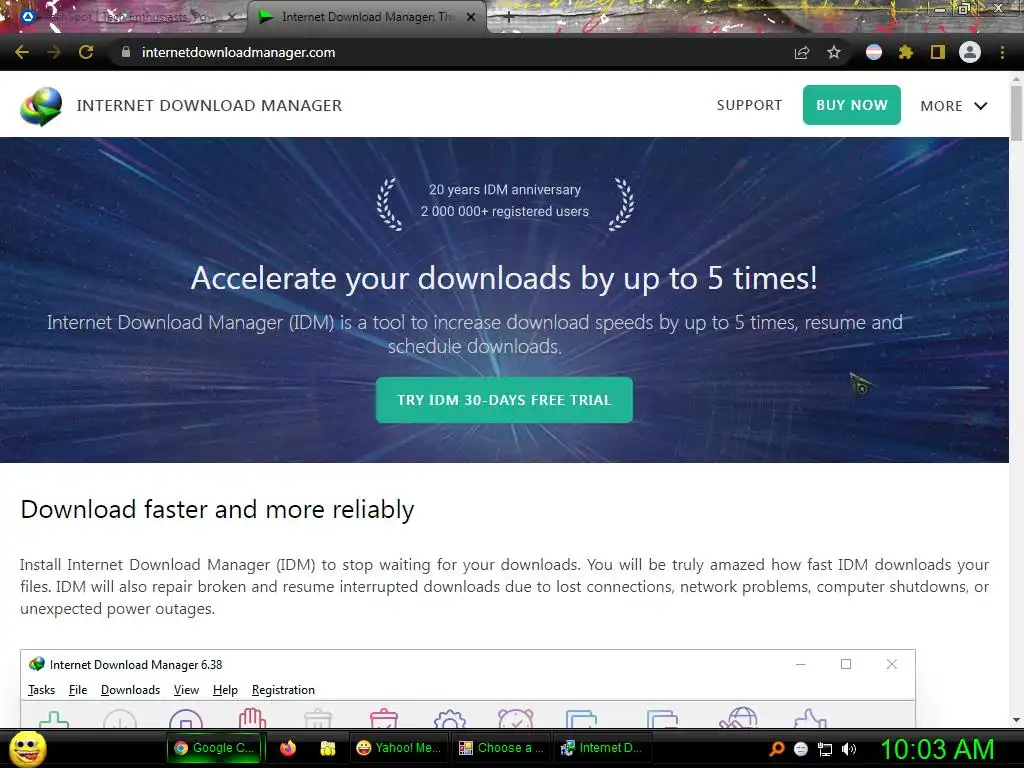Close the TechSpot tab
1024x768 pixels.
pyautogui.click(x=231, y=18)
